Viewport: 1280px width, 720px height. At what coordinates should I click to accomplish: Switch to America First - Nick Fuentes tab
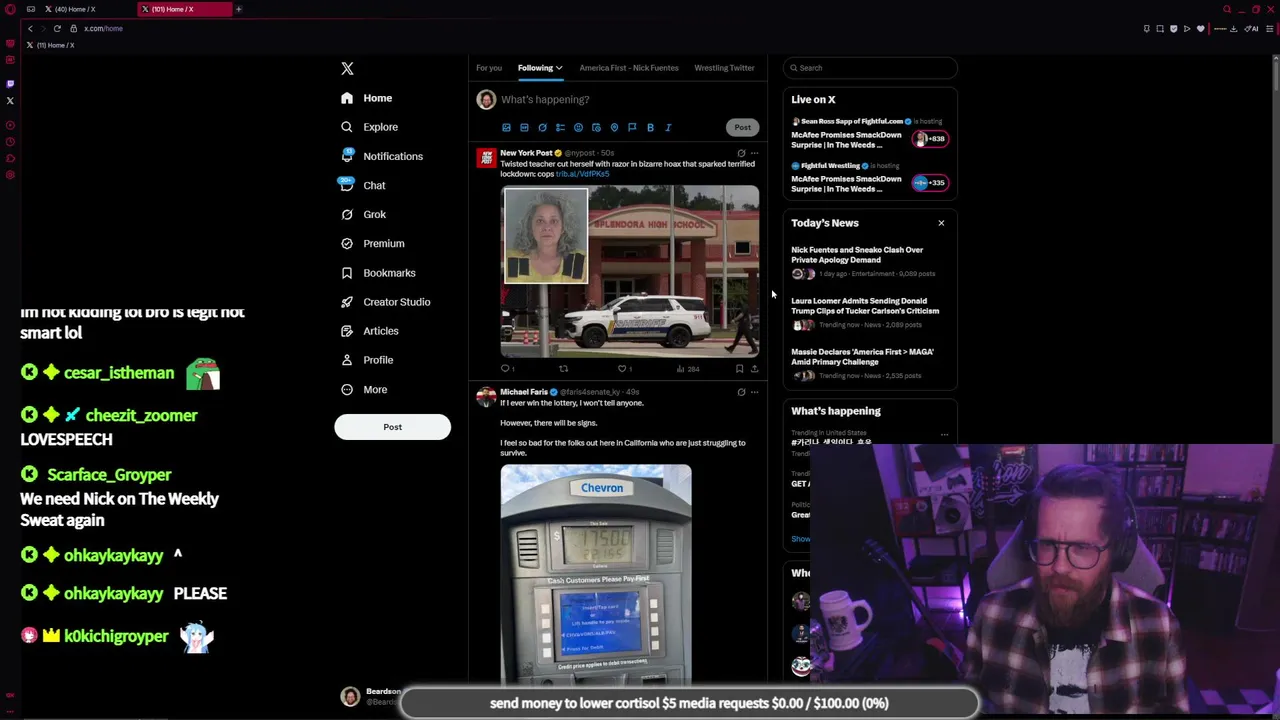(629, 68)
